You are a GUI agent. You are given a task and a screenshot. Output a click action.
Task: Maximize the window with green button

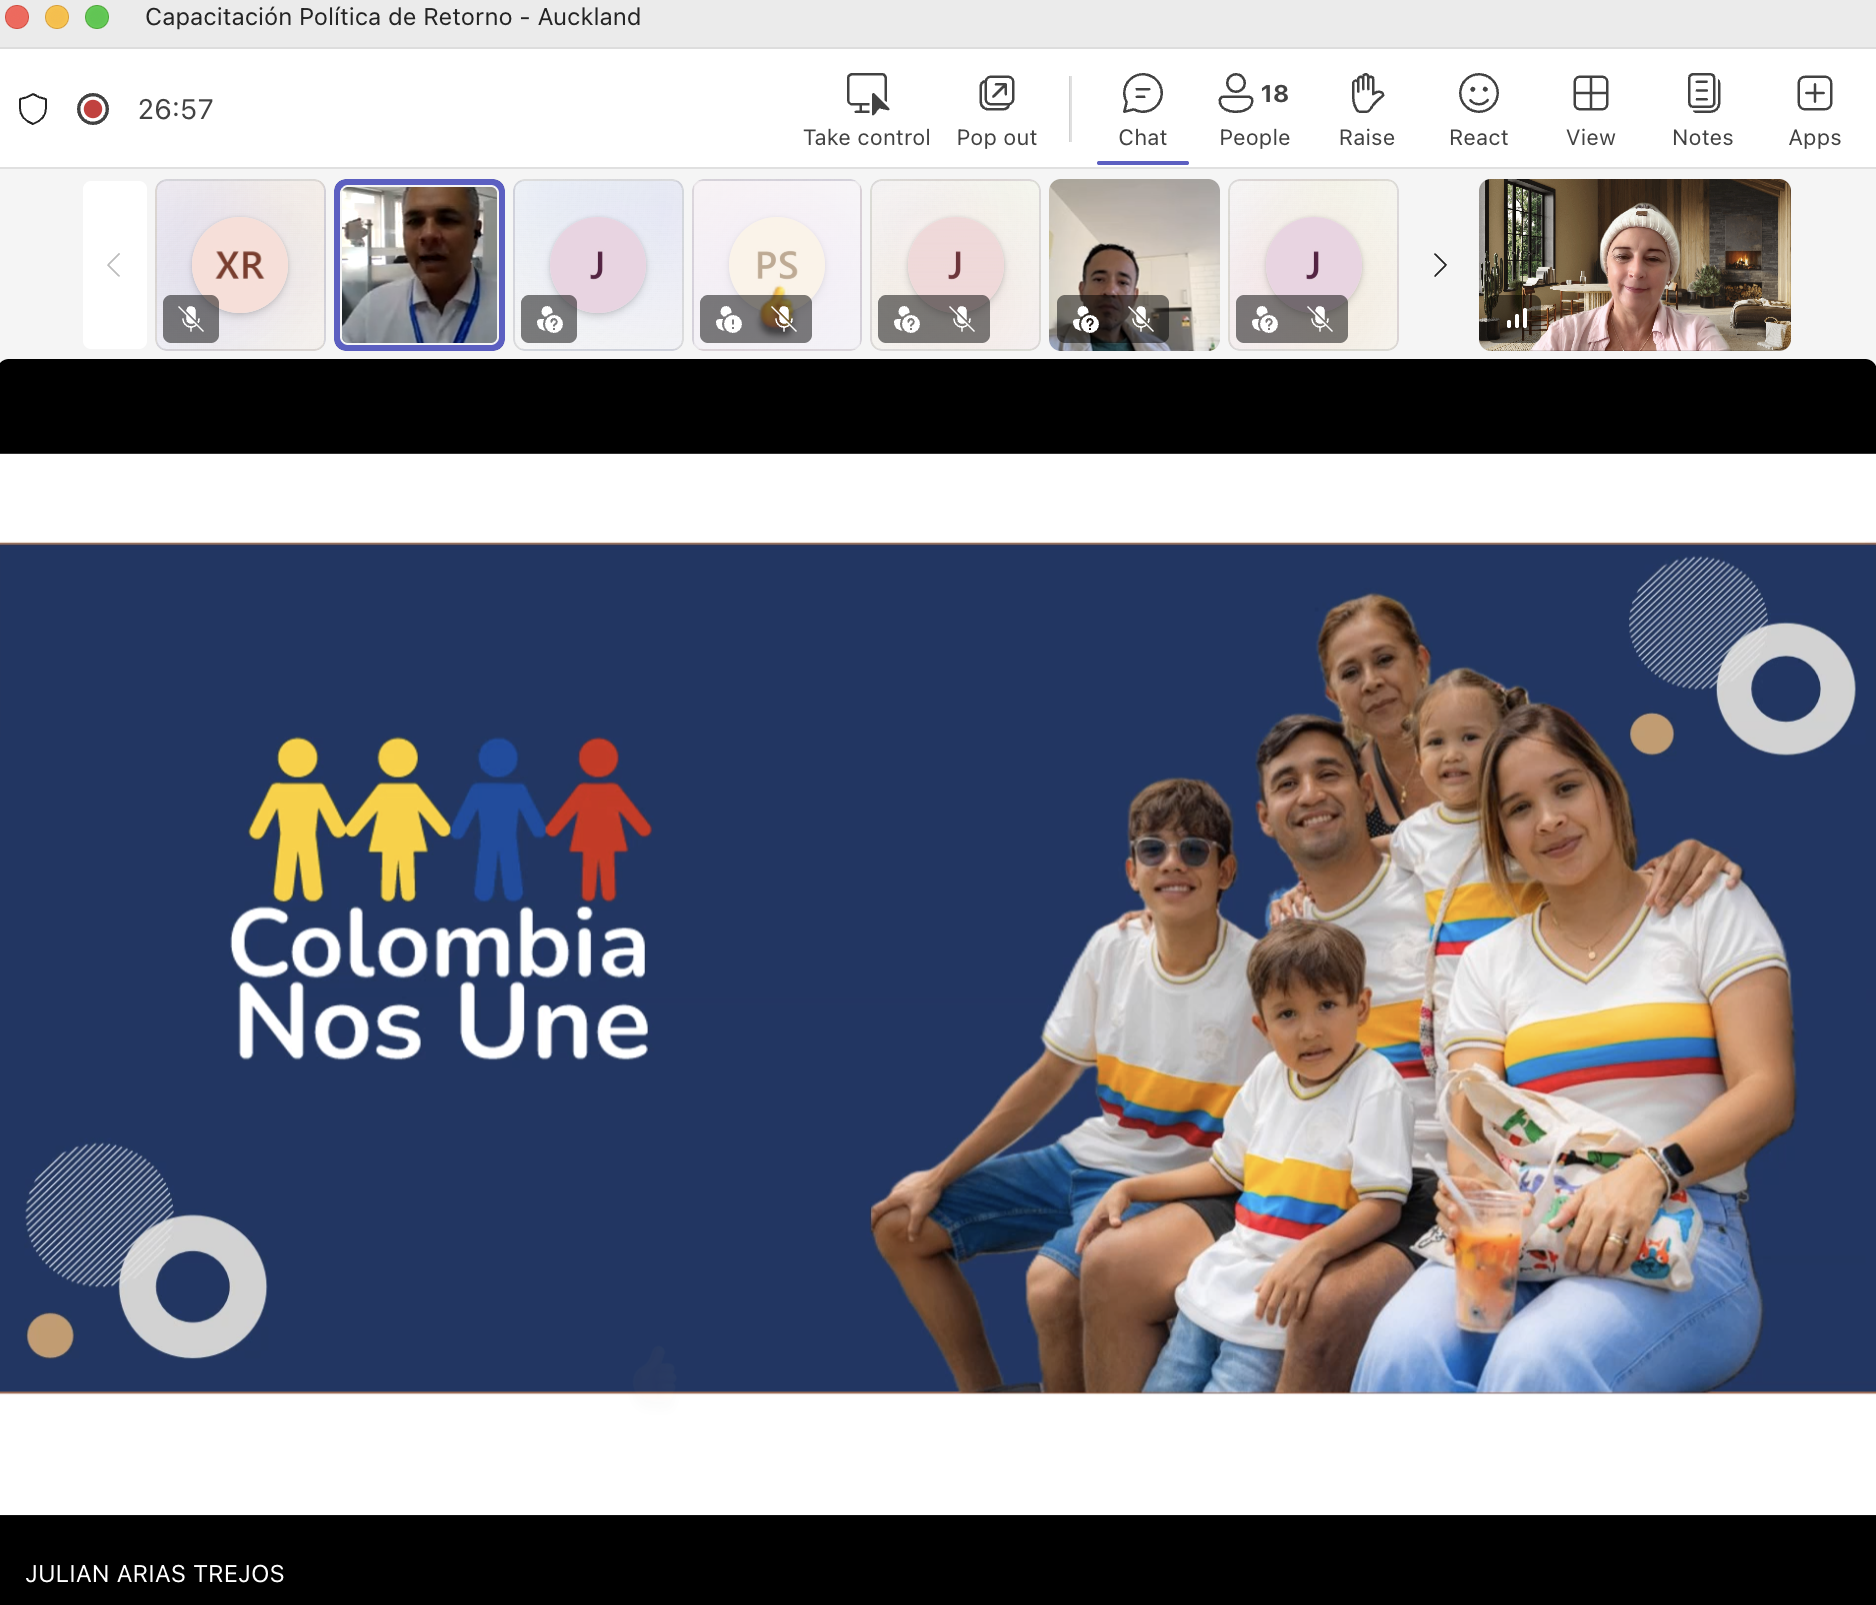97,17
